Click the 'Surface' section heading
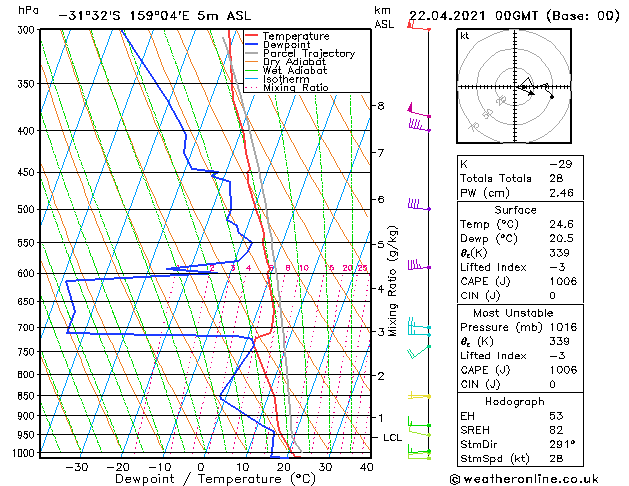Screen dimensions: 629x486 click(515, 210)
